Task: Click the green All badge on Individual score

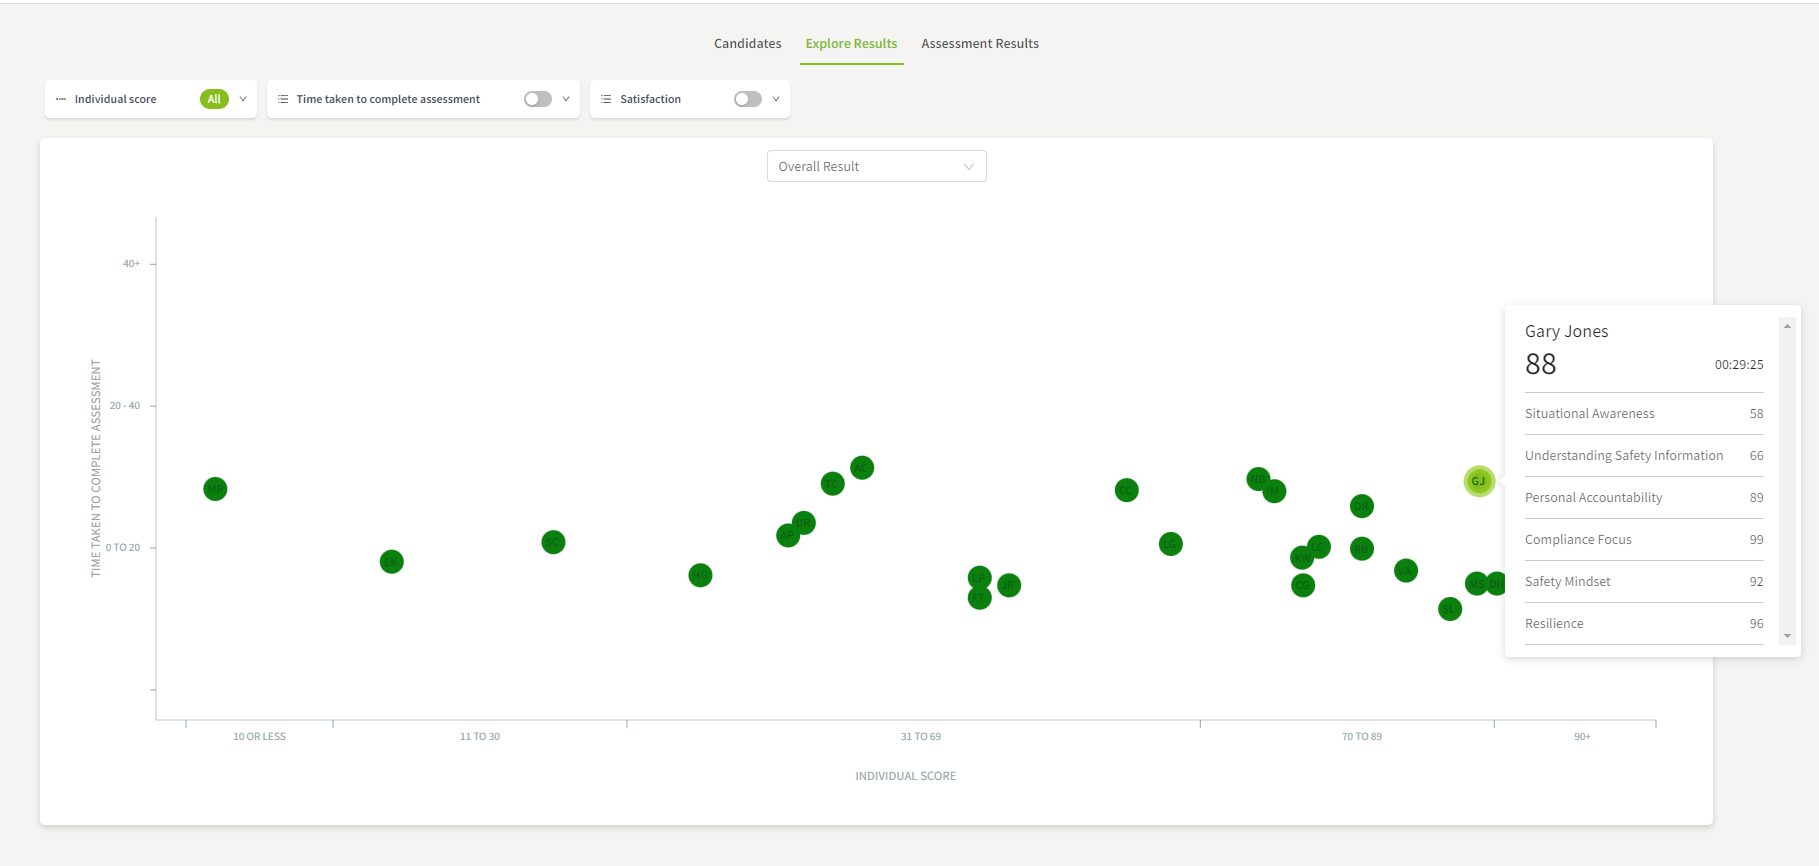Action: click(214, 99)
